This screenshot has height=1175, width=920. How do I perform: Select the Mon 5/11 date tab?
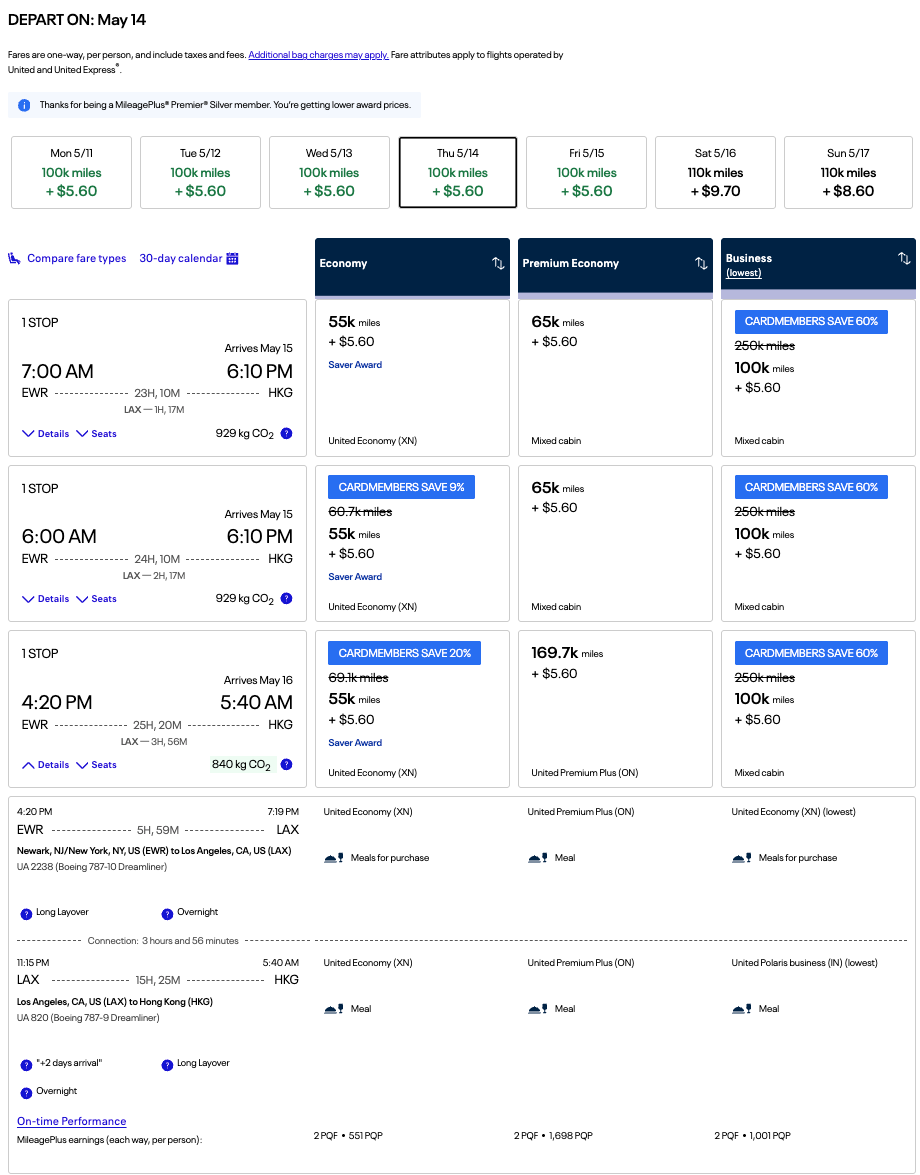[71, 172]
